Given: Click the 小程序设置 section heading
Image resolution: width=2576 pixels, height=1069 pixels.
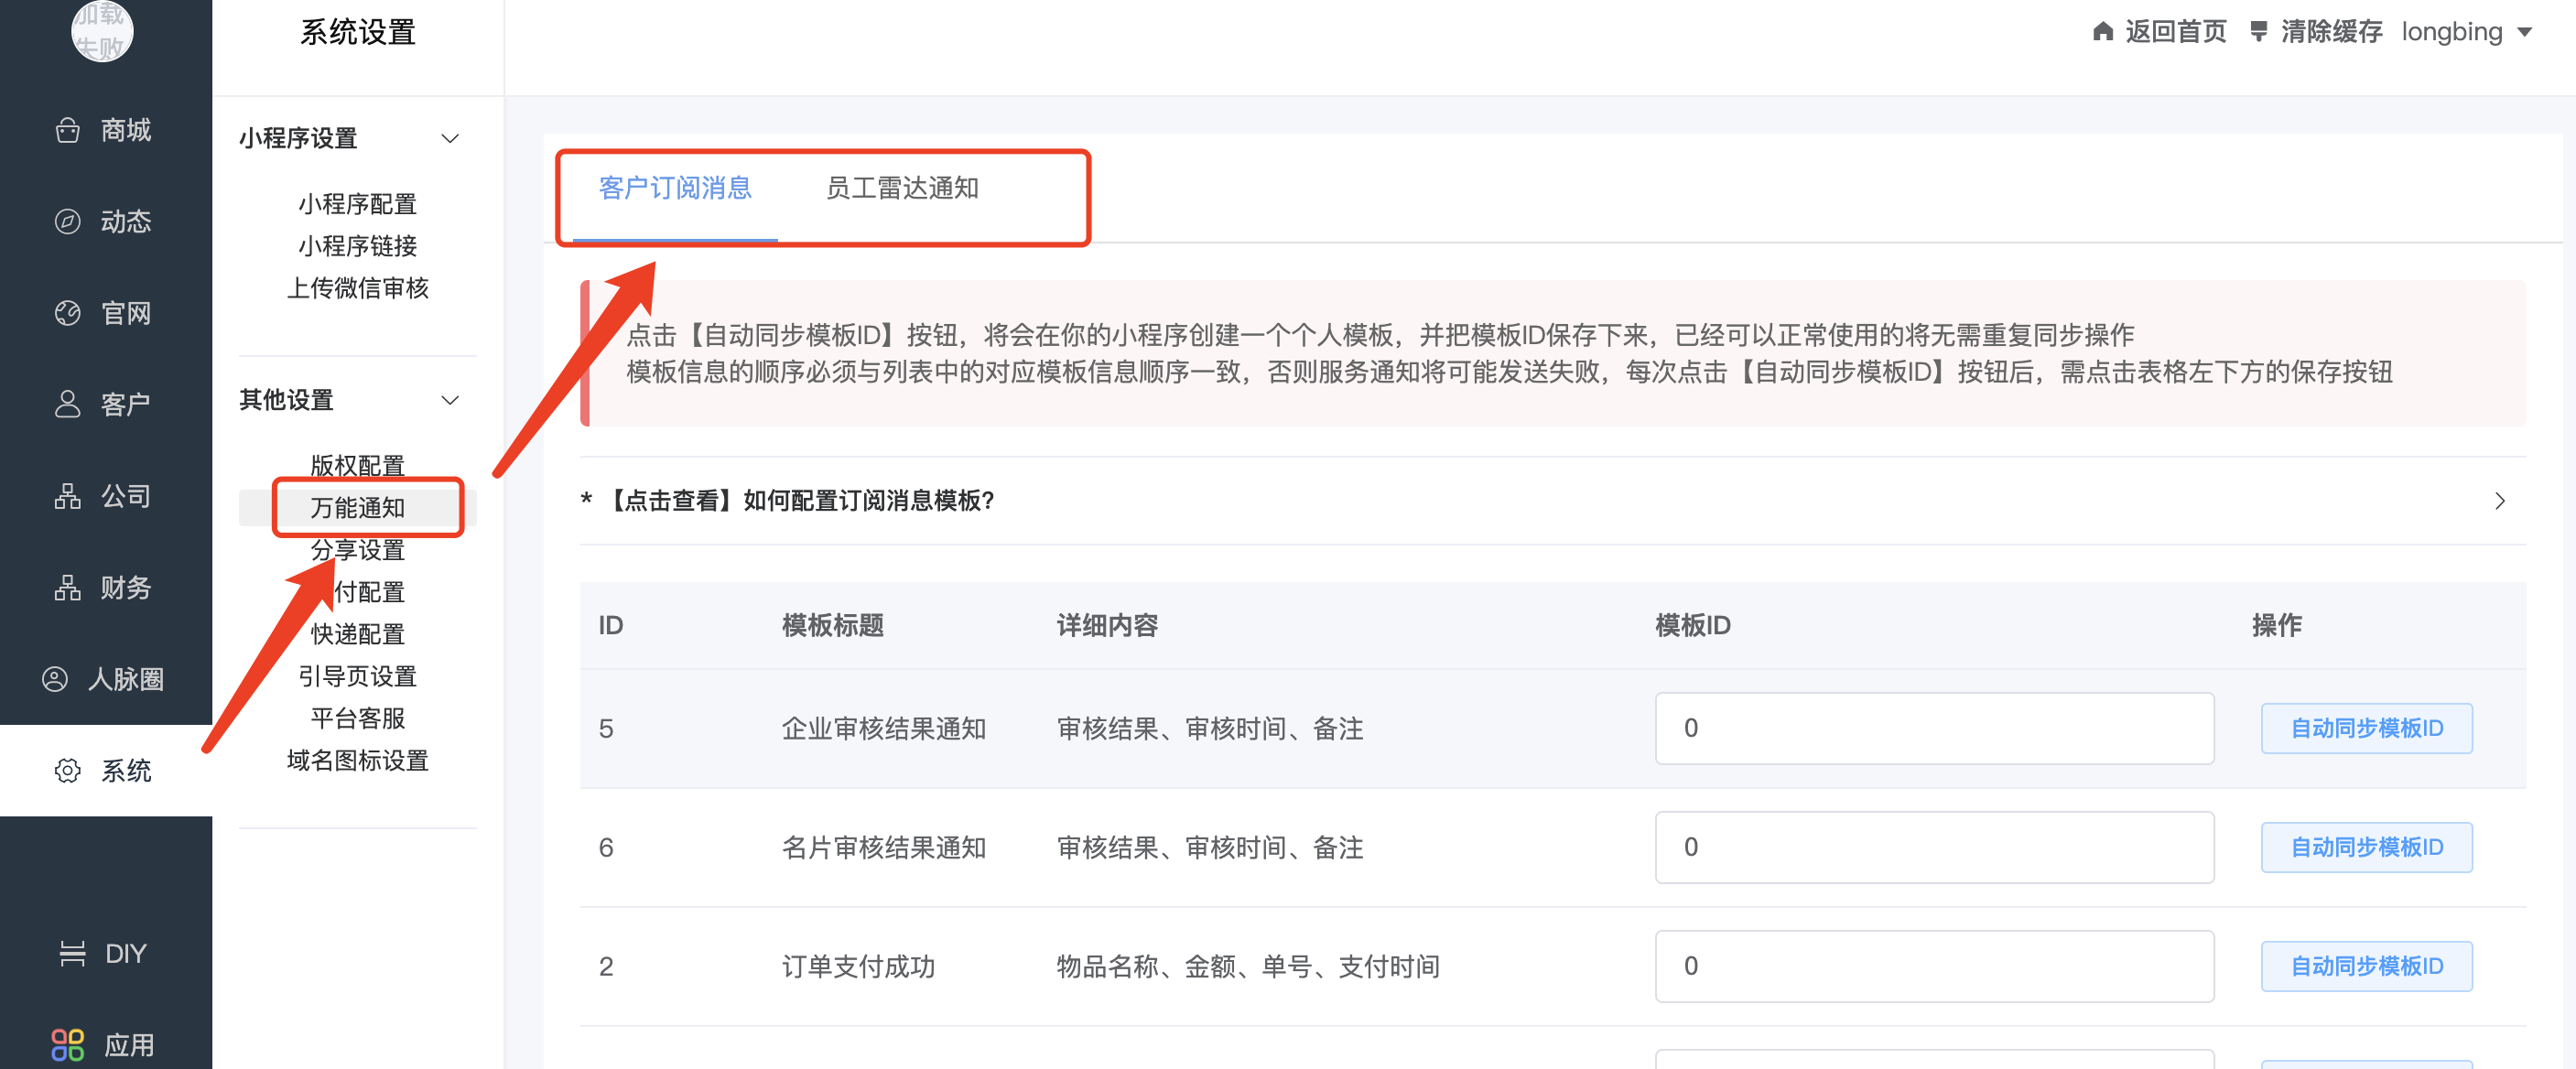Looking at the screenshot, I should click(298, 138).
